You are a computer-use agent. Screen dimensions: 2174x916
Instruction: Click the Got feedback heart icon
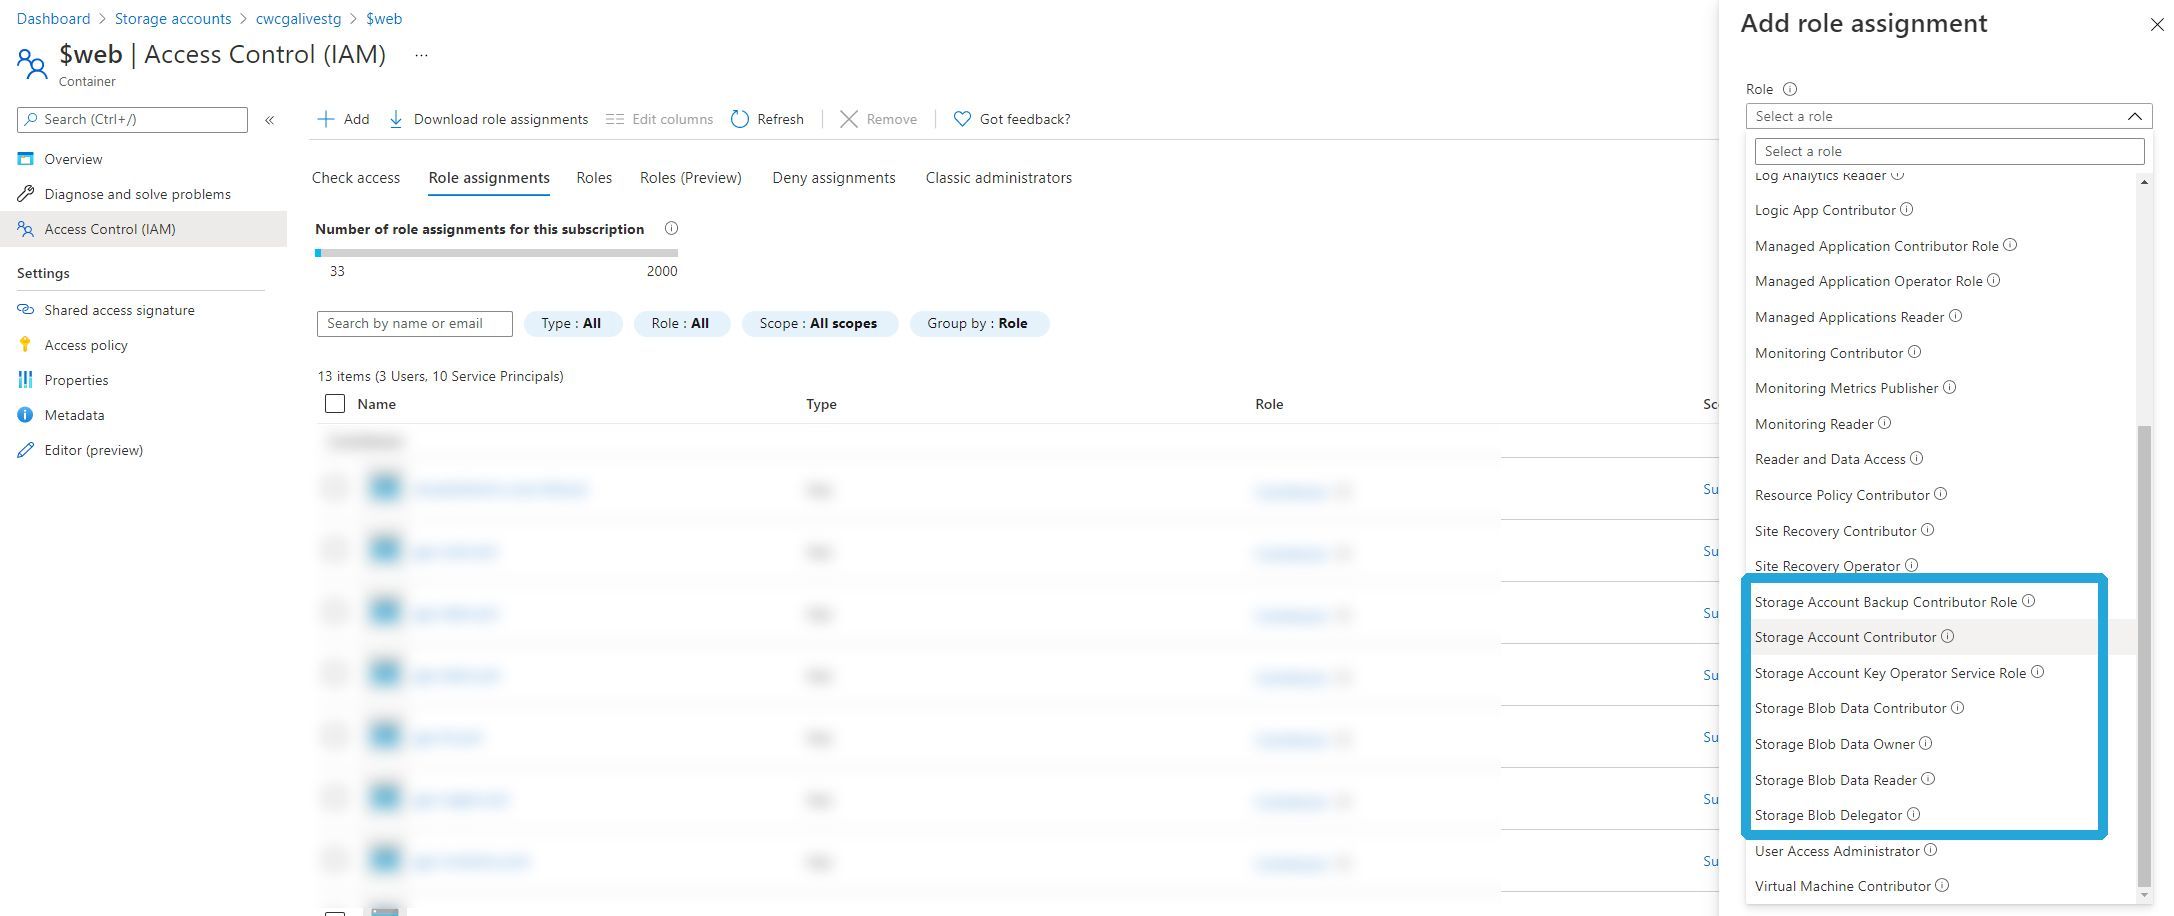pyautogui.click(x=962, y=119)
